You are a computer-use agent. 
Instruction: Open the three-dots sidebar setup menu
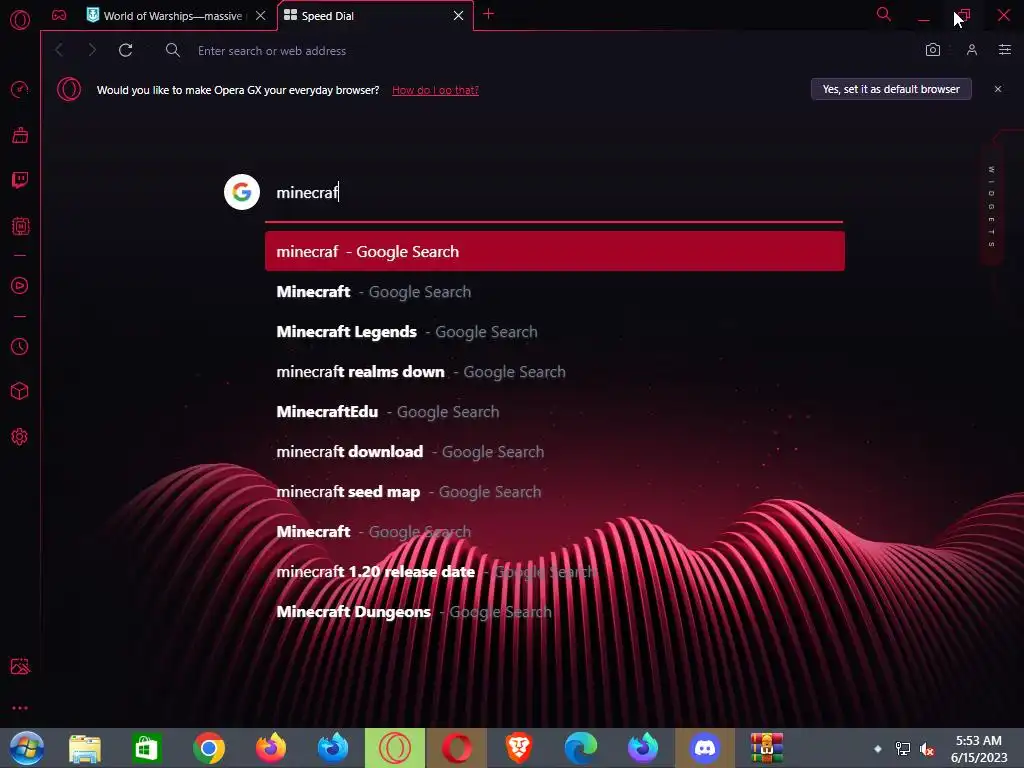tap(20, 708)
